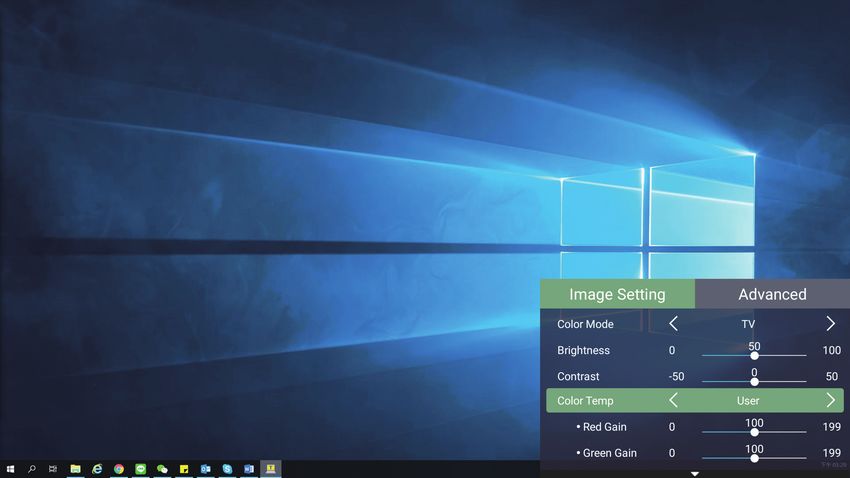Launch Google Chrome from taskbar

coord(119,469)
